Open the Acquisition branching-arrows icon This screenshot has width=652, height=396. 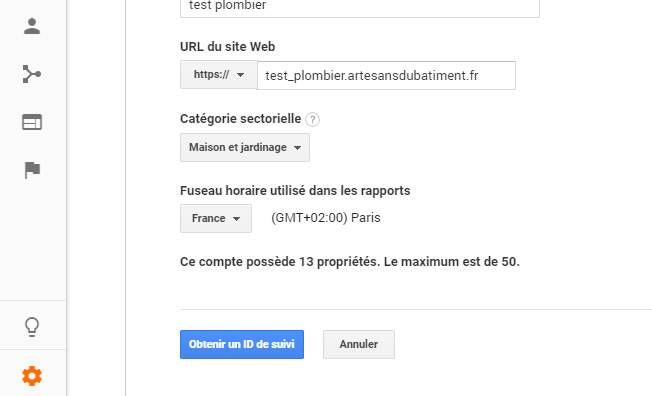coord(32,74)
